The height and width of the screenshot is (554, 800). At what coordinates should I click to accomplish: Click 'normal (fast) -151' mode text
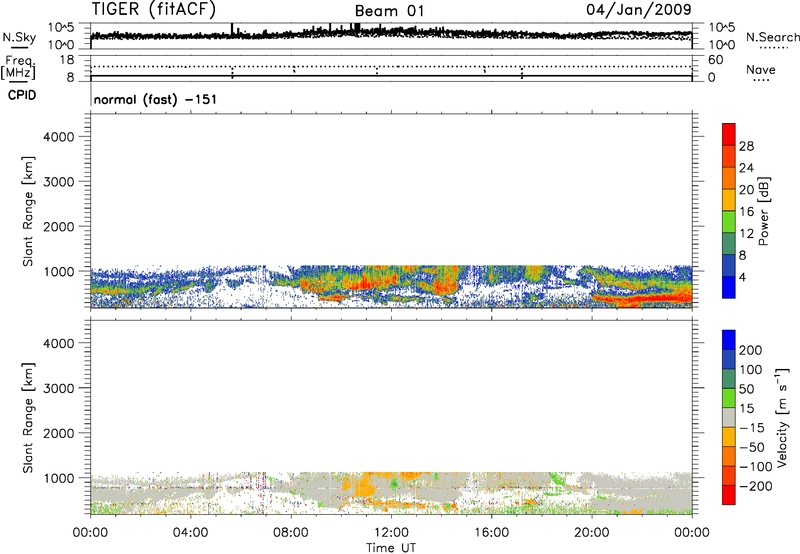tap(155, 99)
